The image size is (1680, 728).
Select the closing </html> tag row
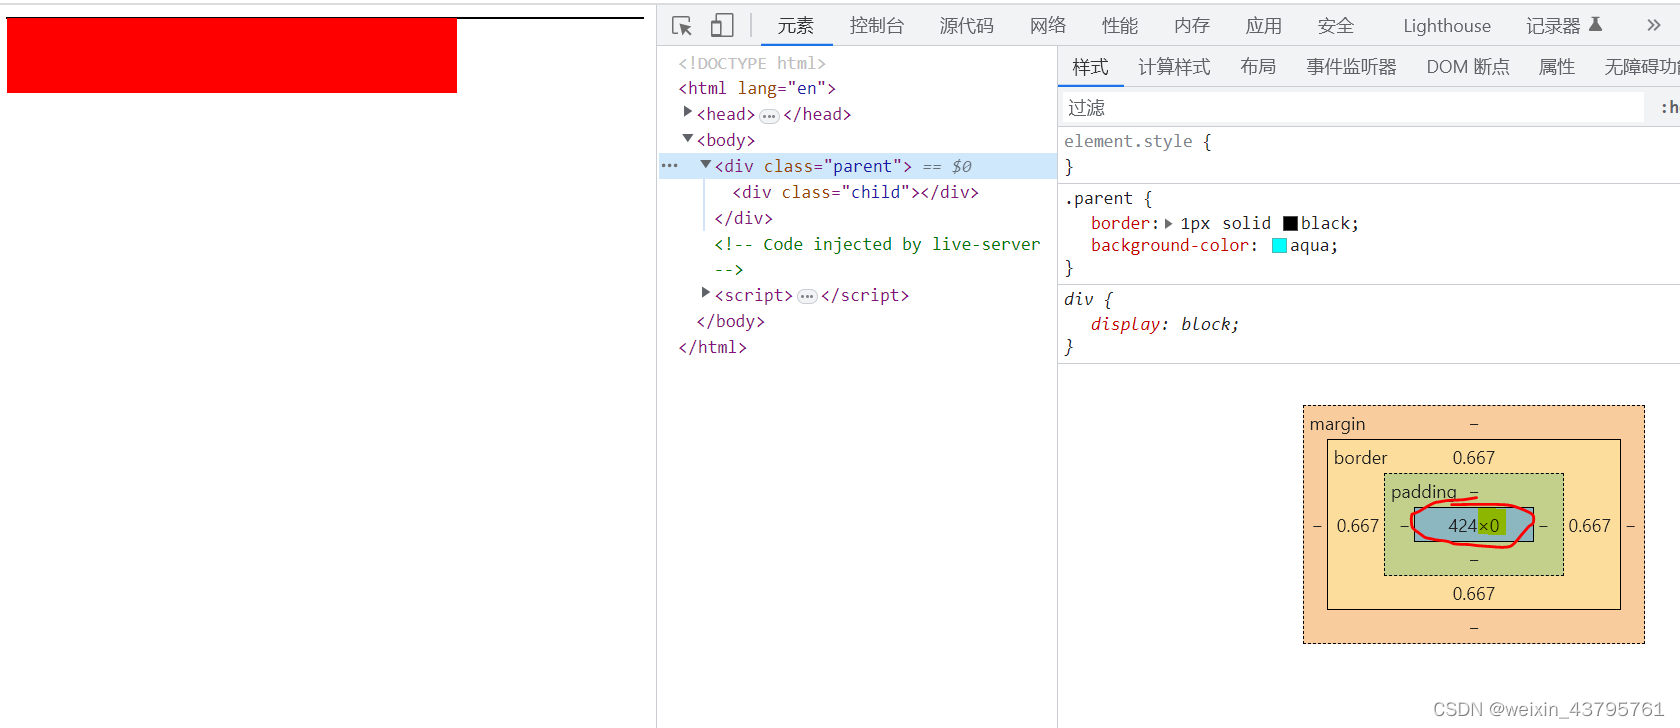712,347
